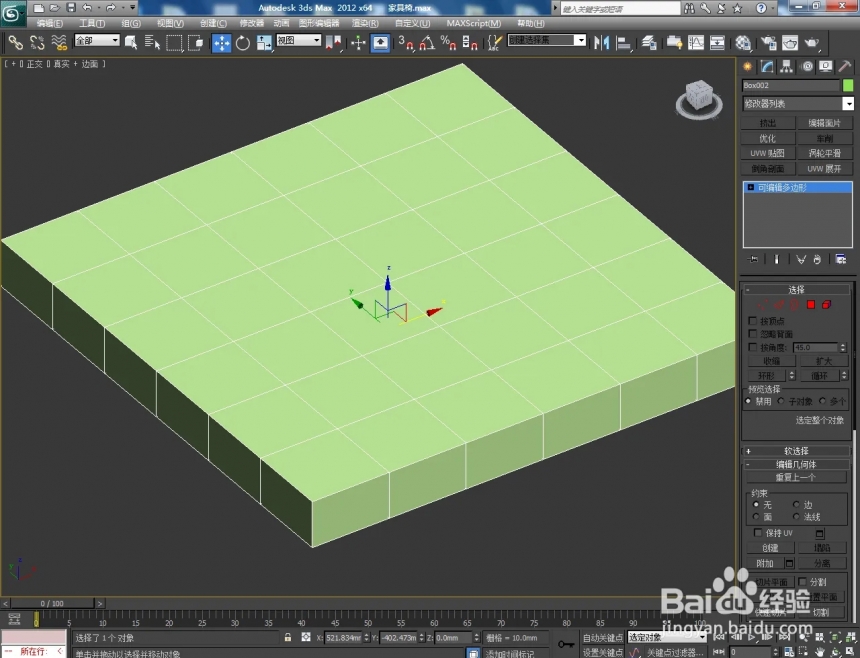Switch to the Display command panel tab

[x=825, y=66]
